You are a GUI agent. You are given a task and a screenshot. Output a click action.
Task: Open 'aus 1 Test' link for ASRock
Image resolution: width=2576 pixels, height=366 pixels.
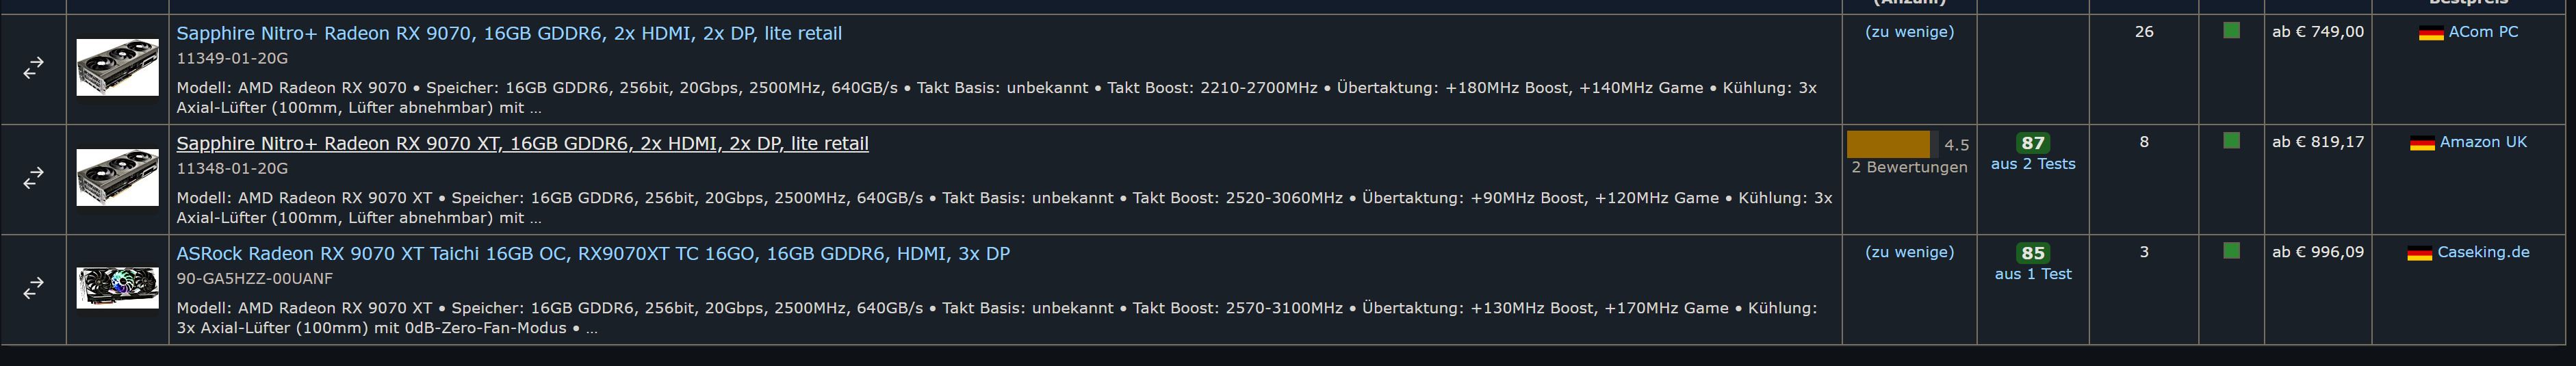pos(2033,274)
